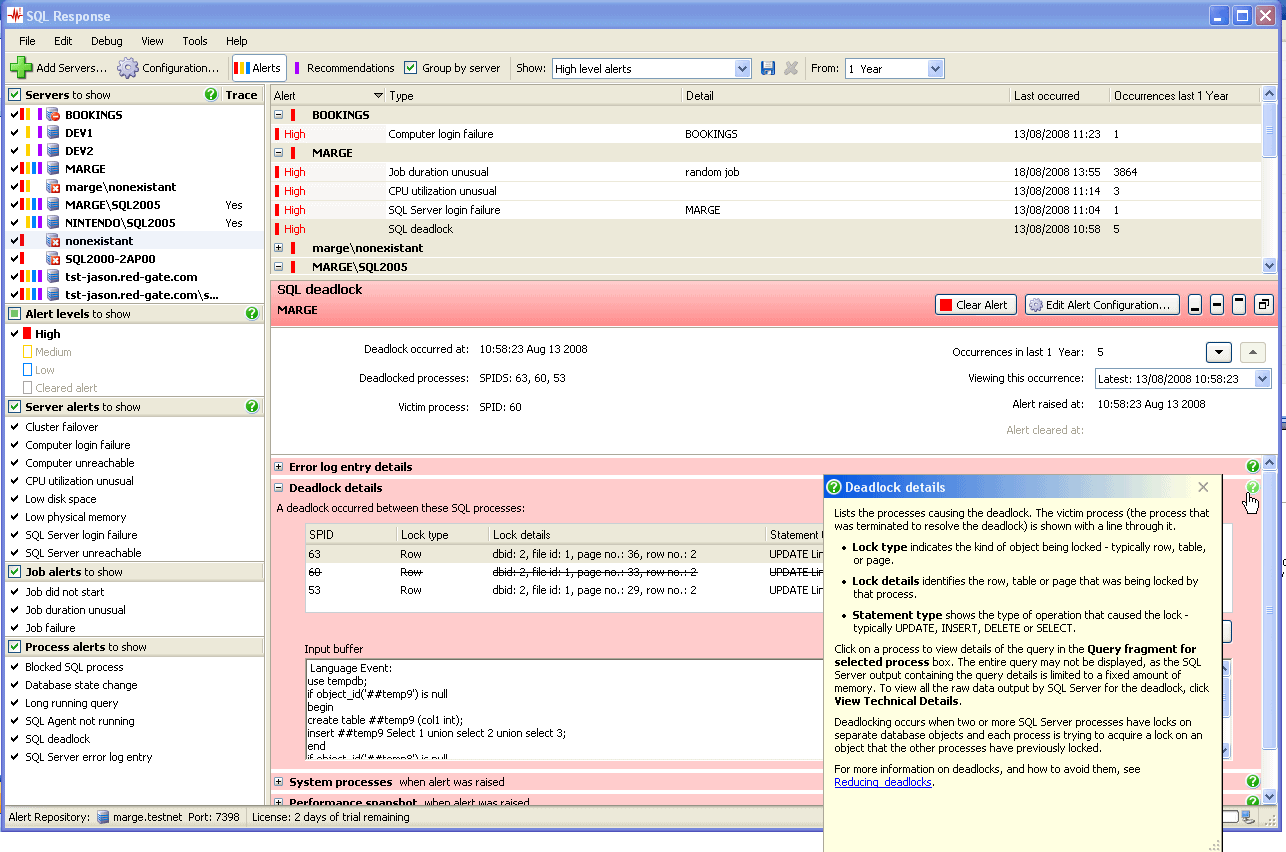Open the Help menu

[237, 41]
